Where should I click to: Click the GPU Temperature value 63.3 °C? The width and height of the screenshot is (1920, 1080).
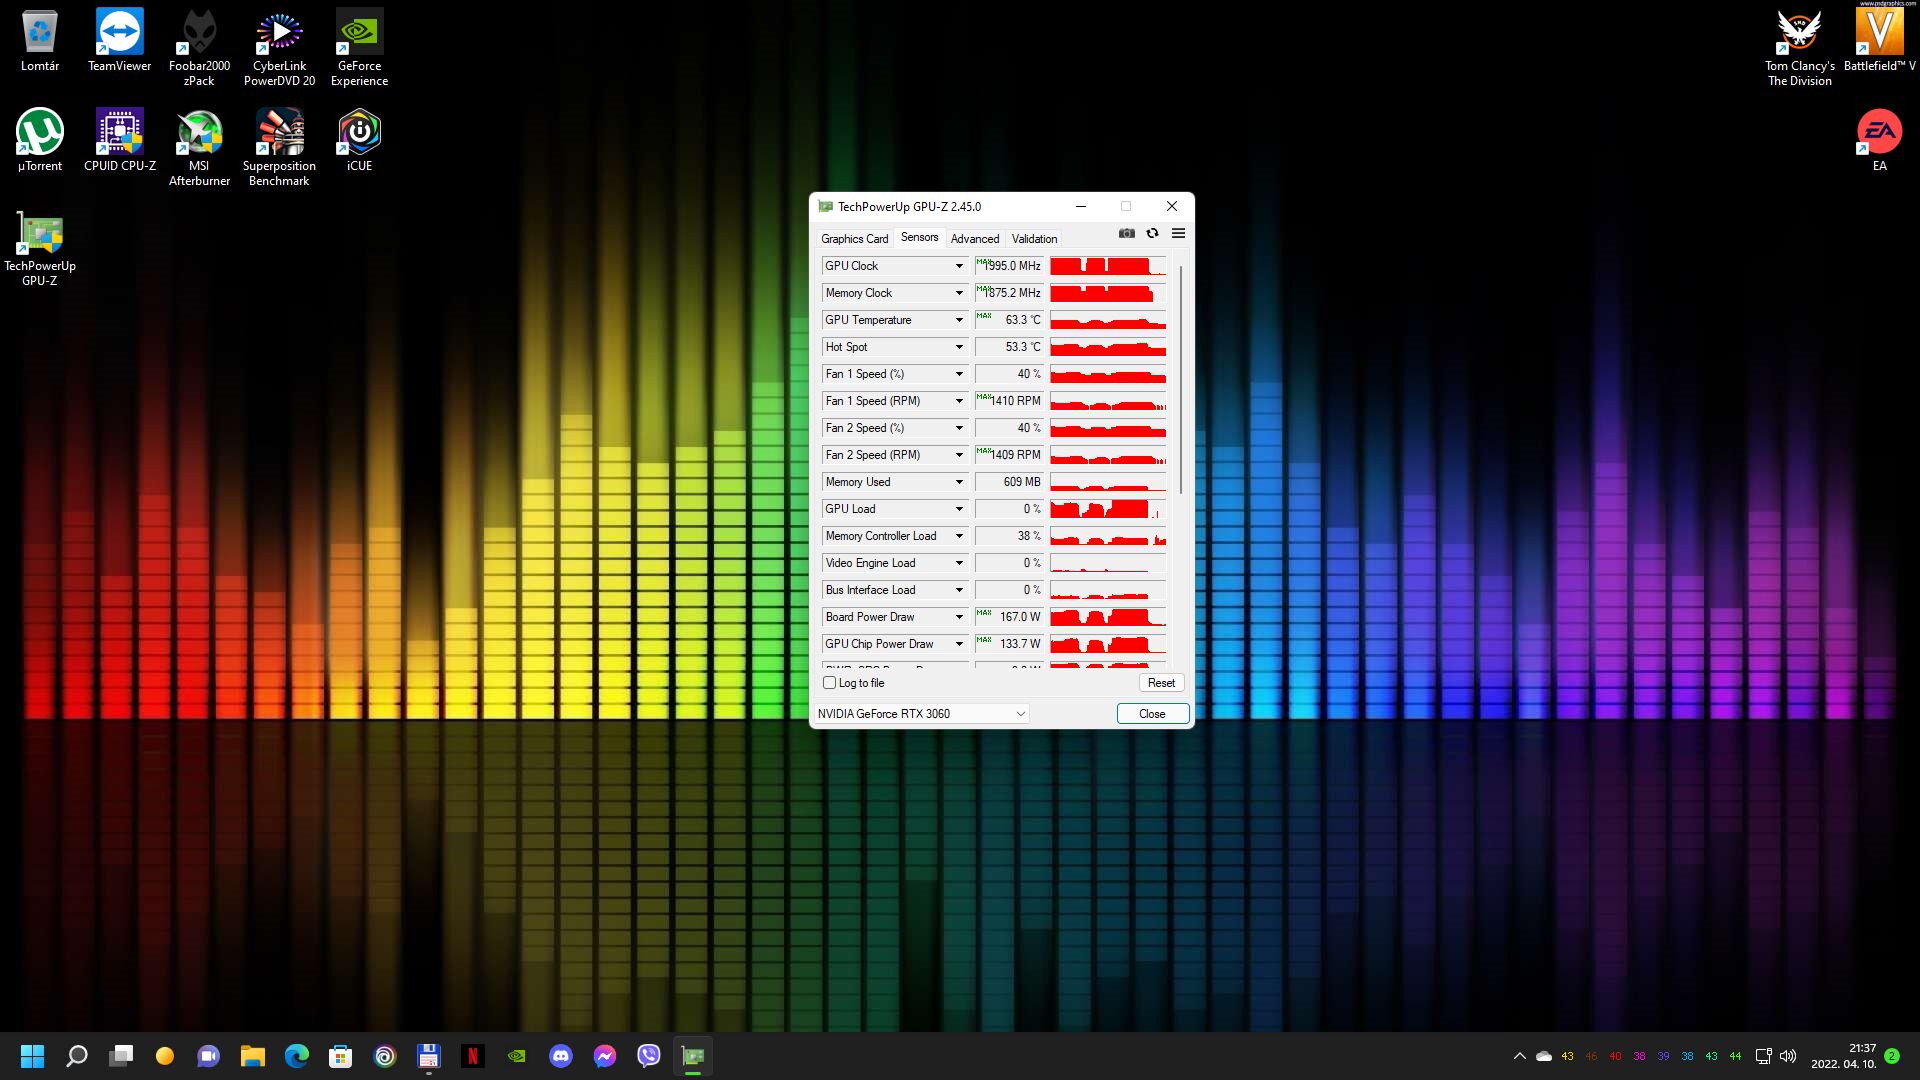click(1009, 320)
